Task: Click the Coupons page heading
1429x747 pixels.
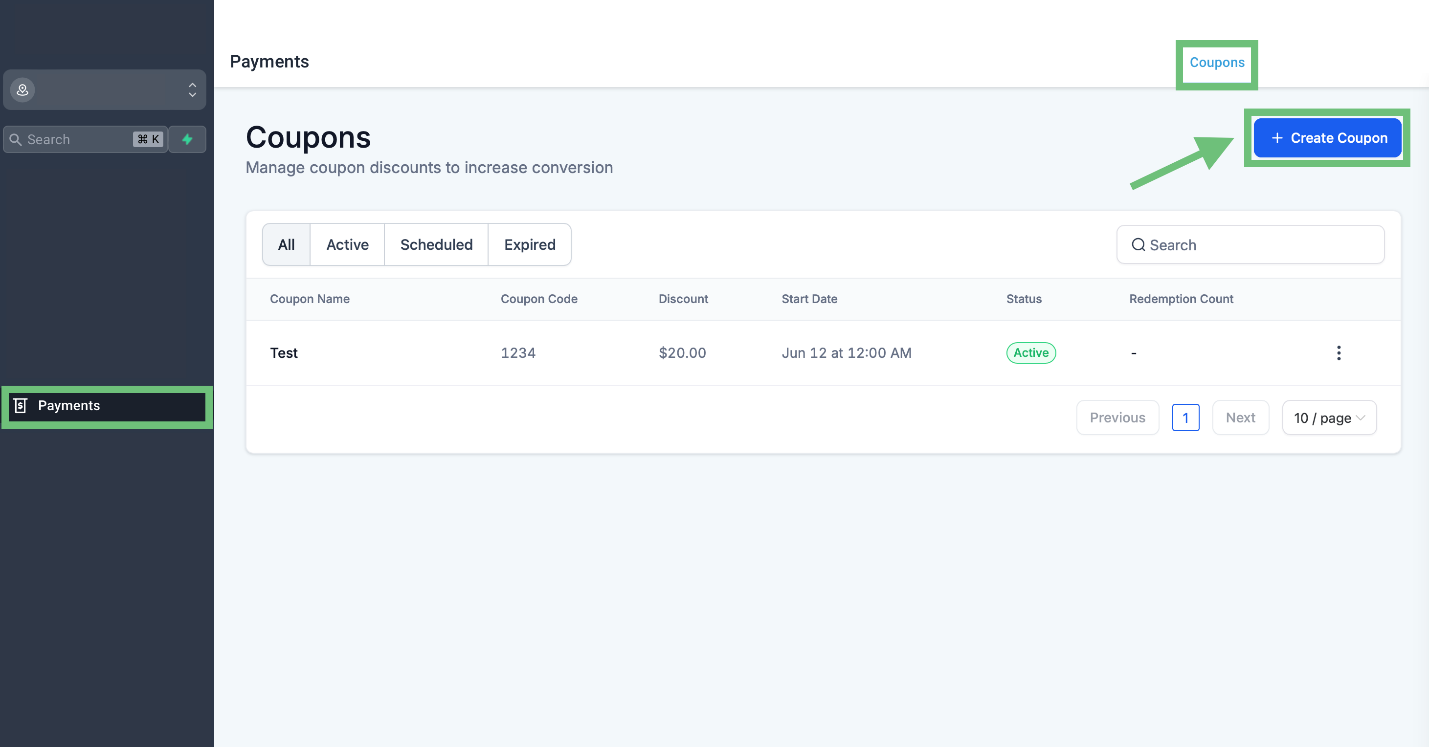Action: (x=308, y=137)
